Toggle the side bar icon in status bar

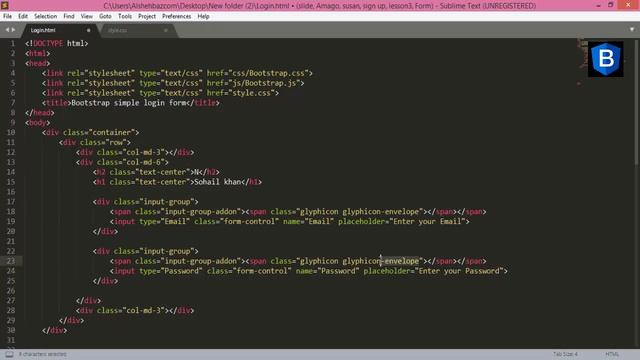click(9, 354)
